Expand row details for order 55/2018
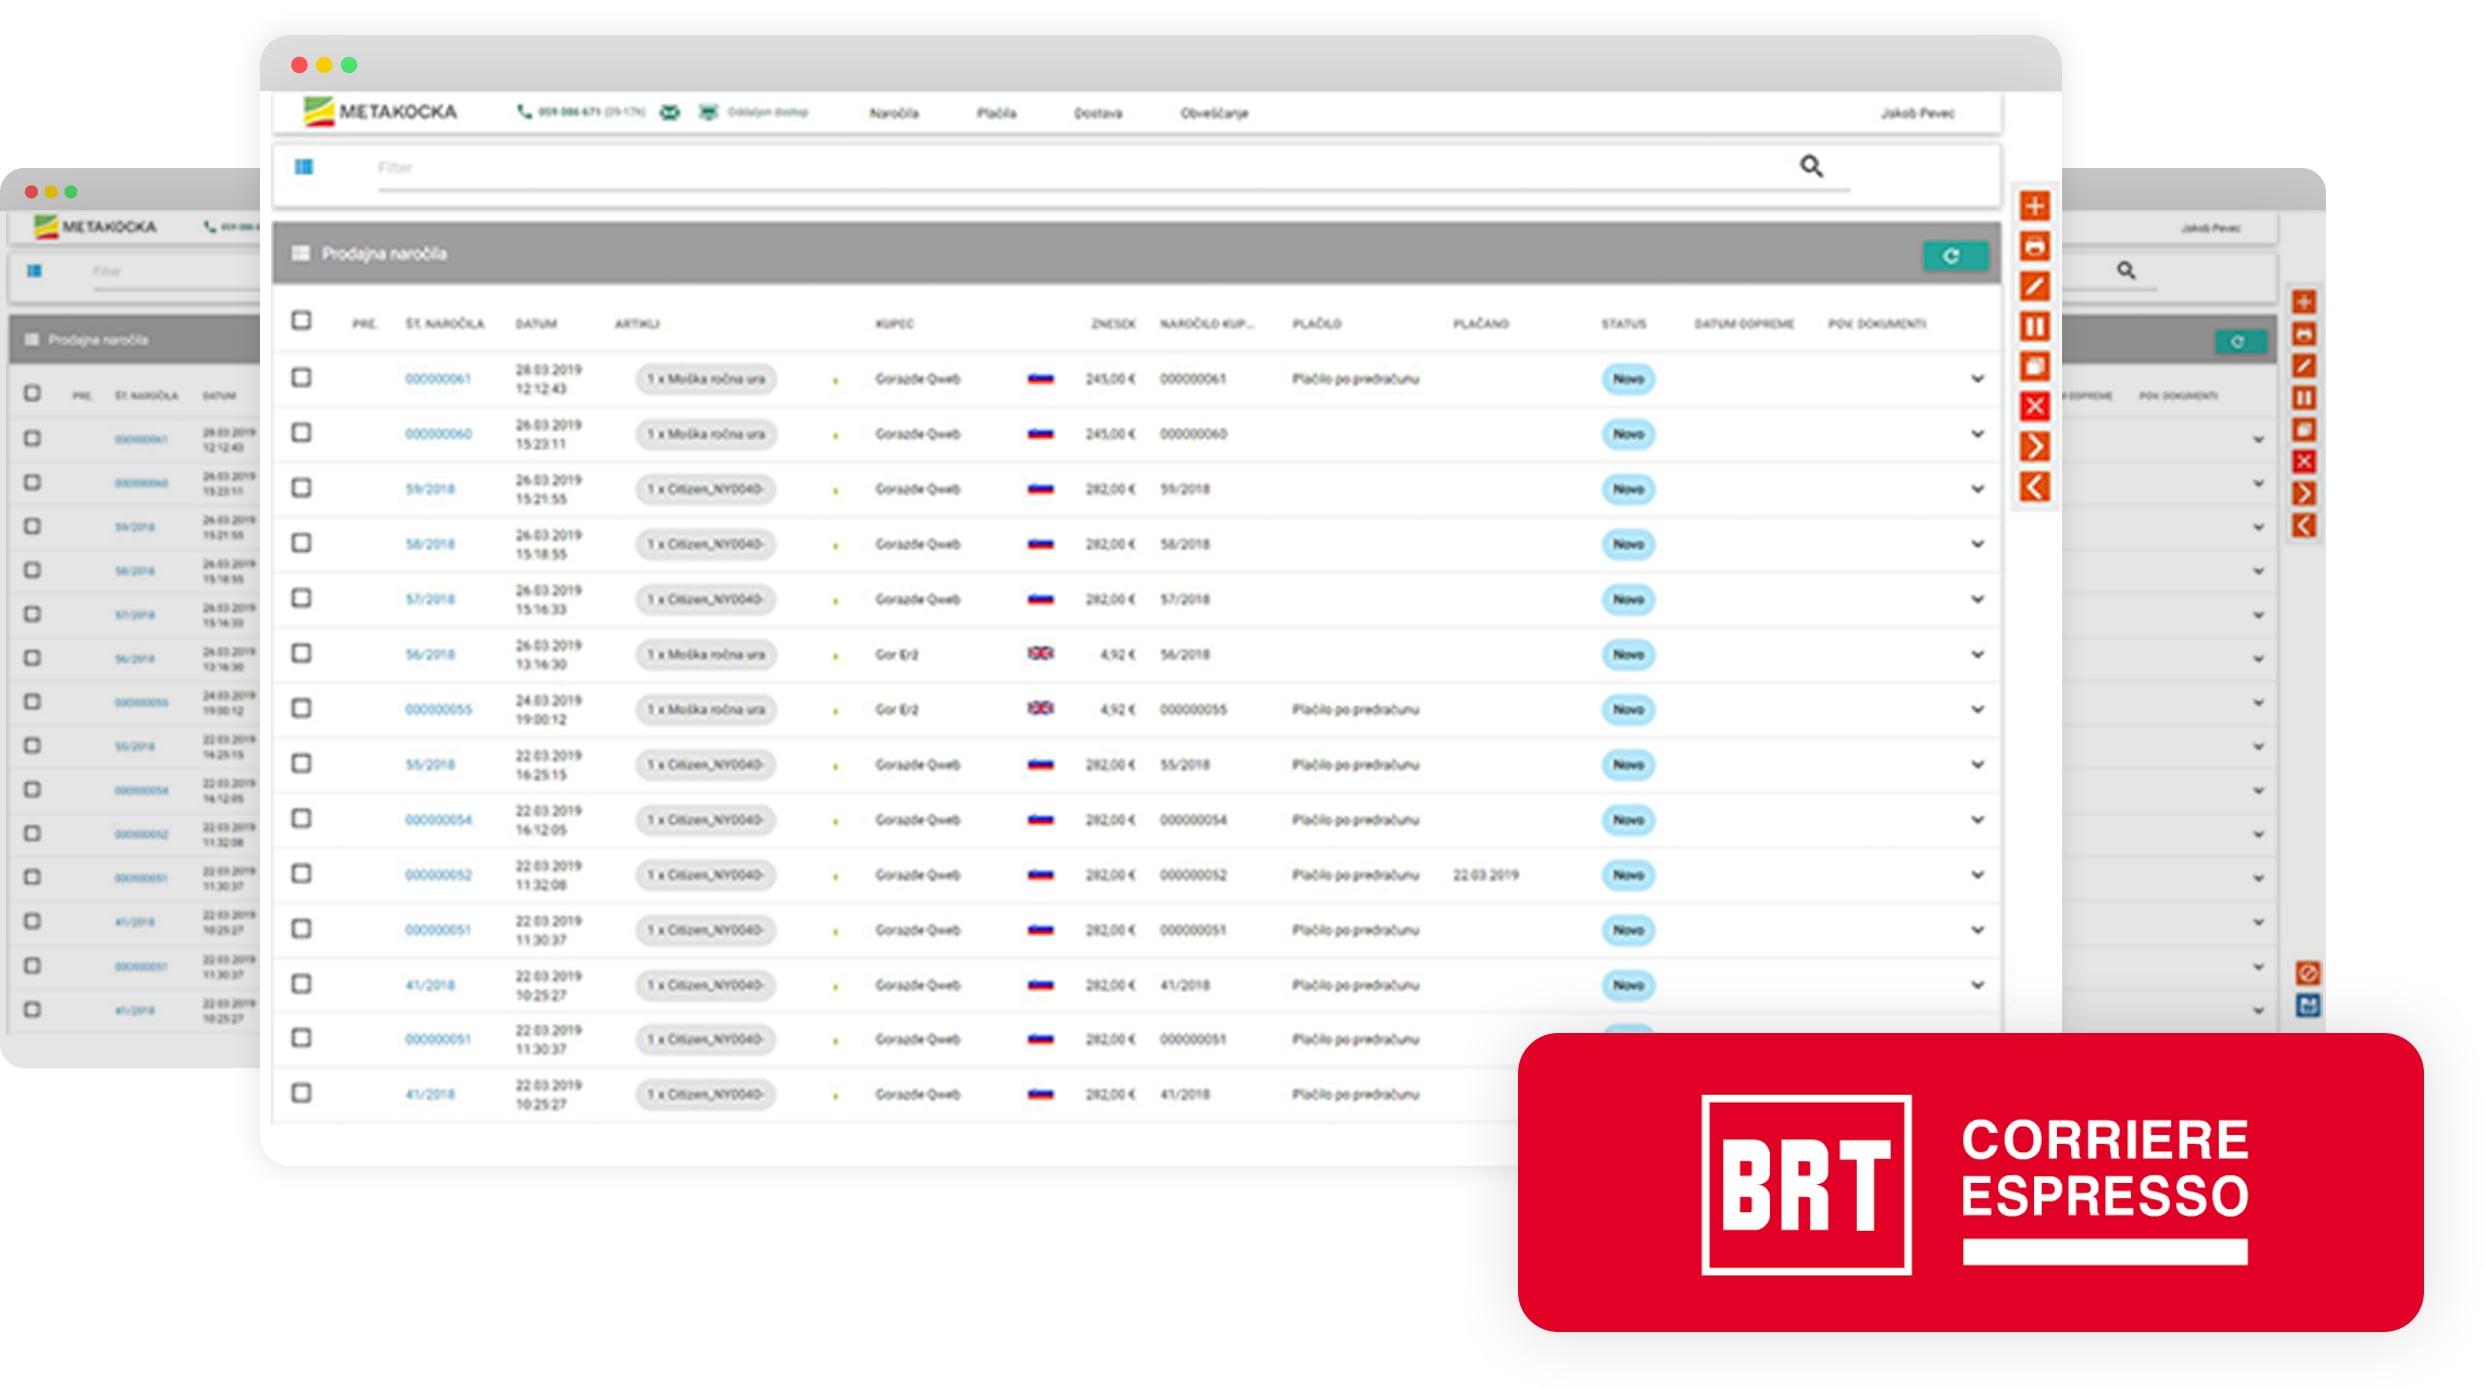This screenshot has height=1388, width=2484. (x=1977, y=764)
